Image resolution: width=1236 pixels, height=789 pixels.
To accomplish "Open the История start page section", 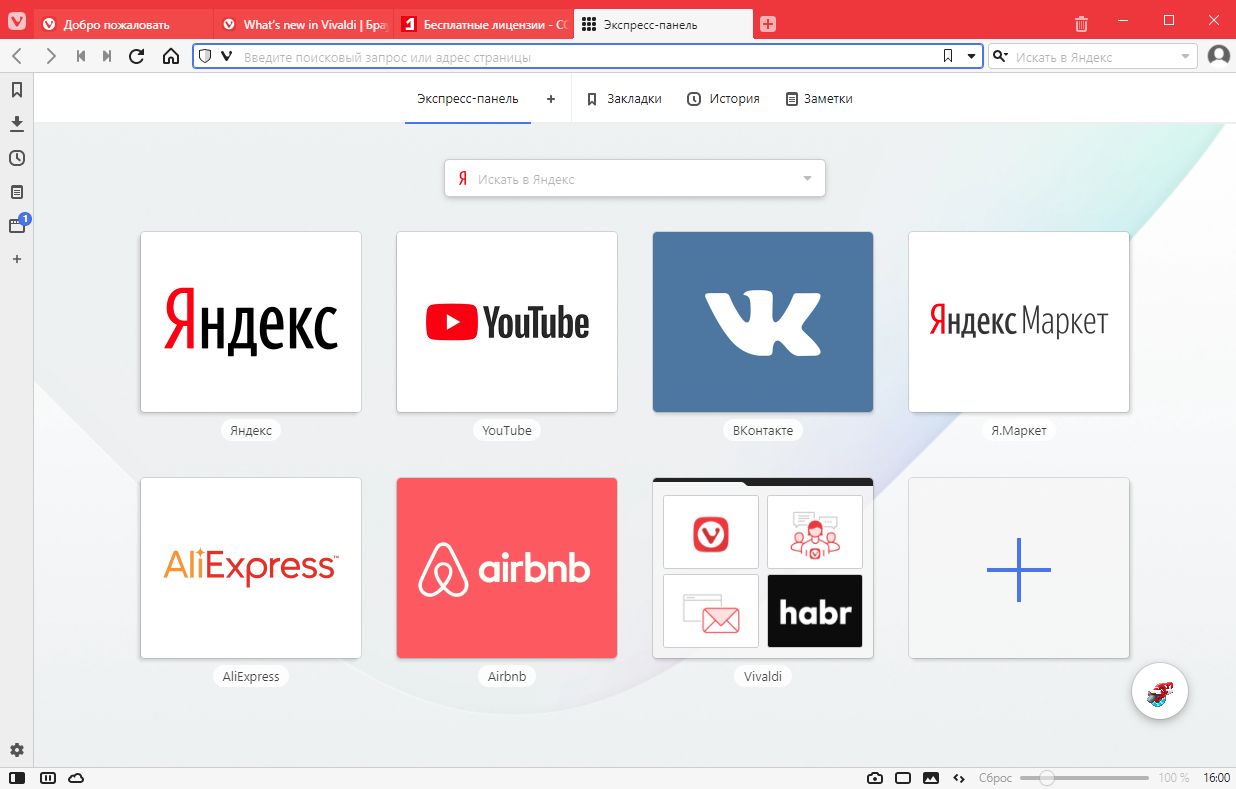I will 724,99.
